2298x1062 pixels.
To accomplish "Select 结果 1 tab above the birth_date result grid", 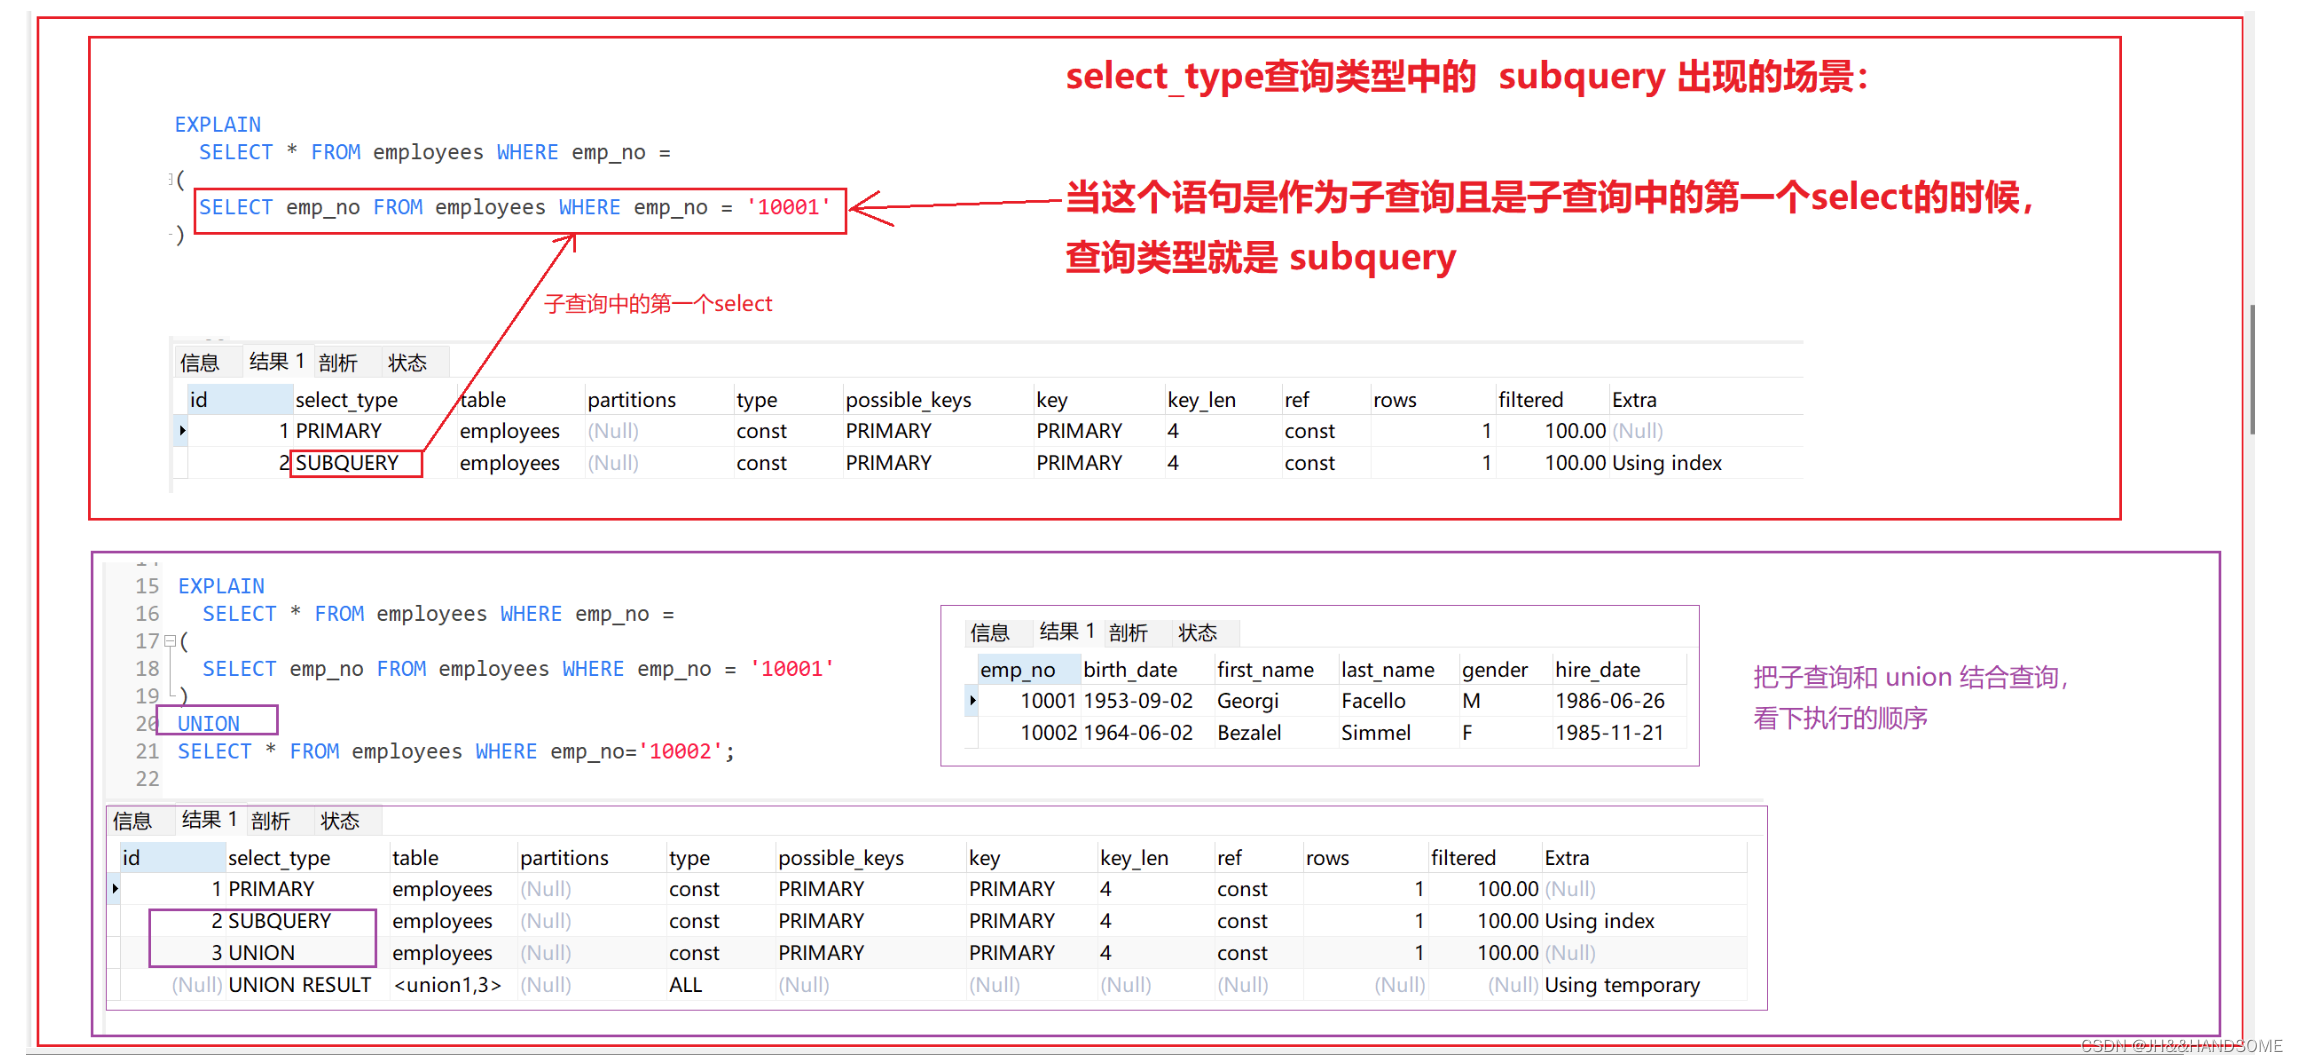I will (x=1067, y=631).
